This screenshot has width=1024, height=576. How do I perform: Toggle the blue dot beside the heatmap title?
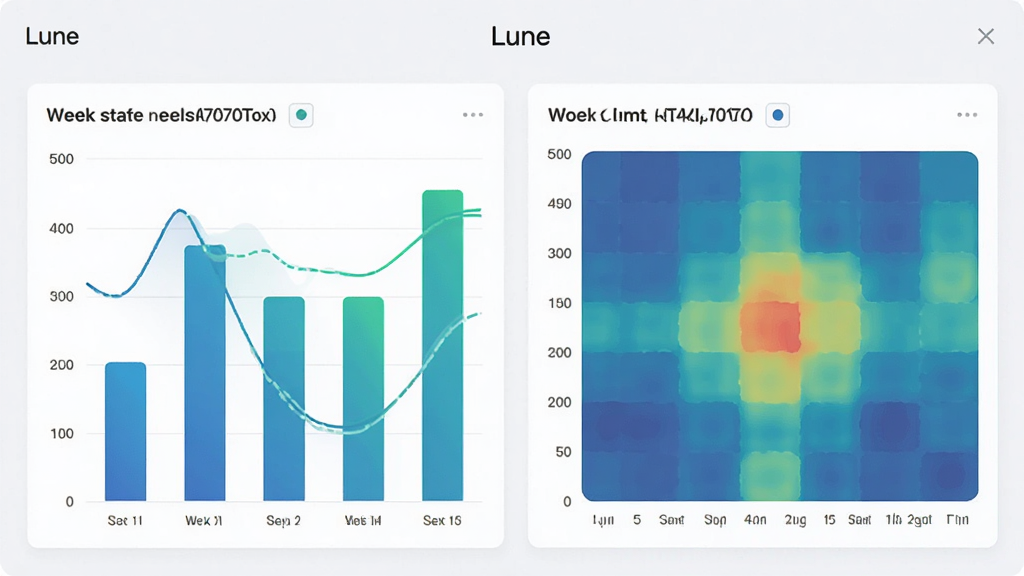(777, 116)
